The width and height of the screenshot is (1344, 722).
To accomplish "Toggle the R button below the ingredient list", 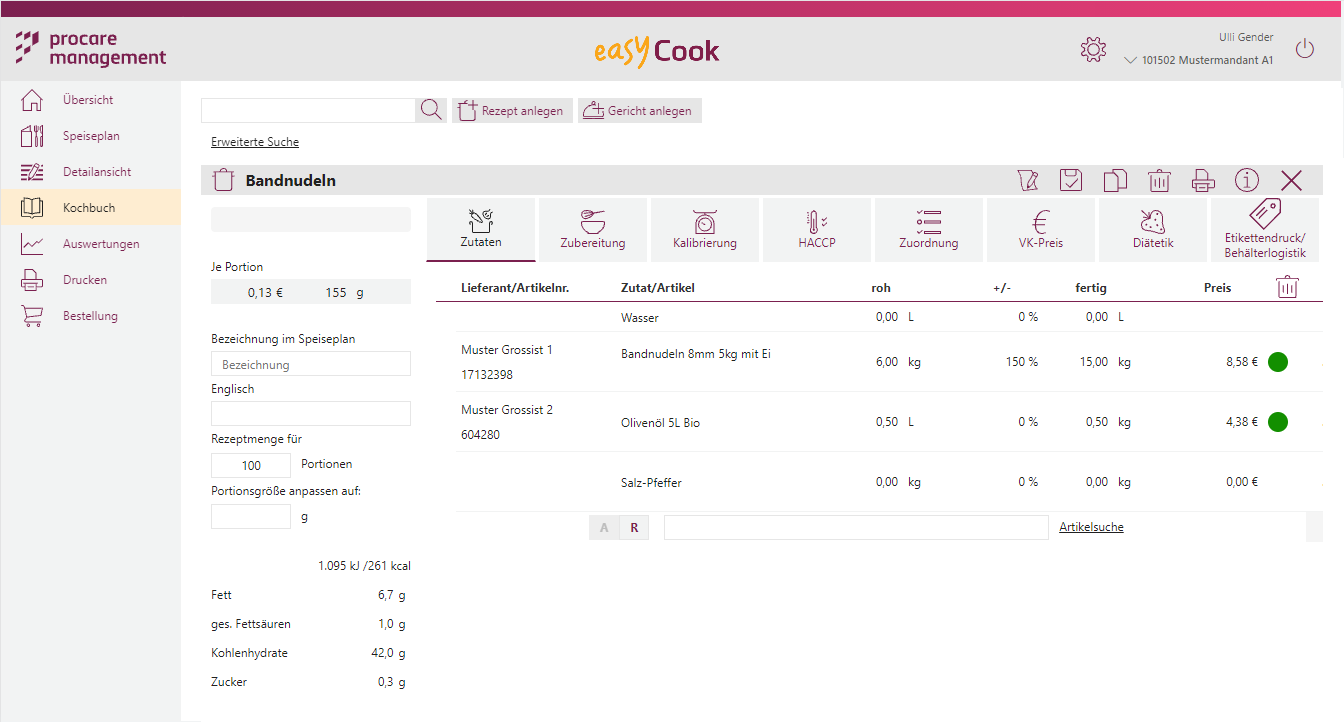I will click(x=634, y=527).
